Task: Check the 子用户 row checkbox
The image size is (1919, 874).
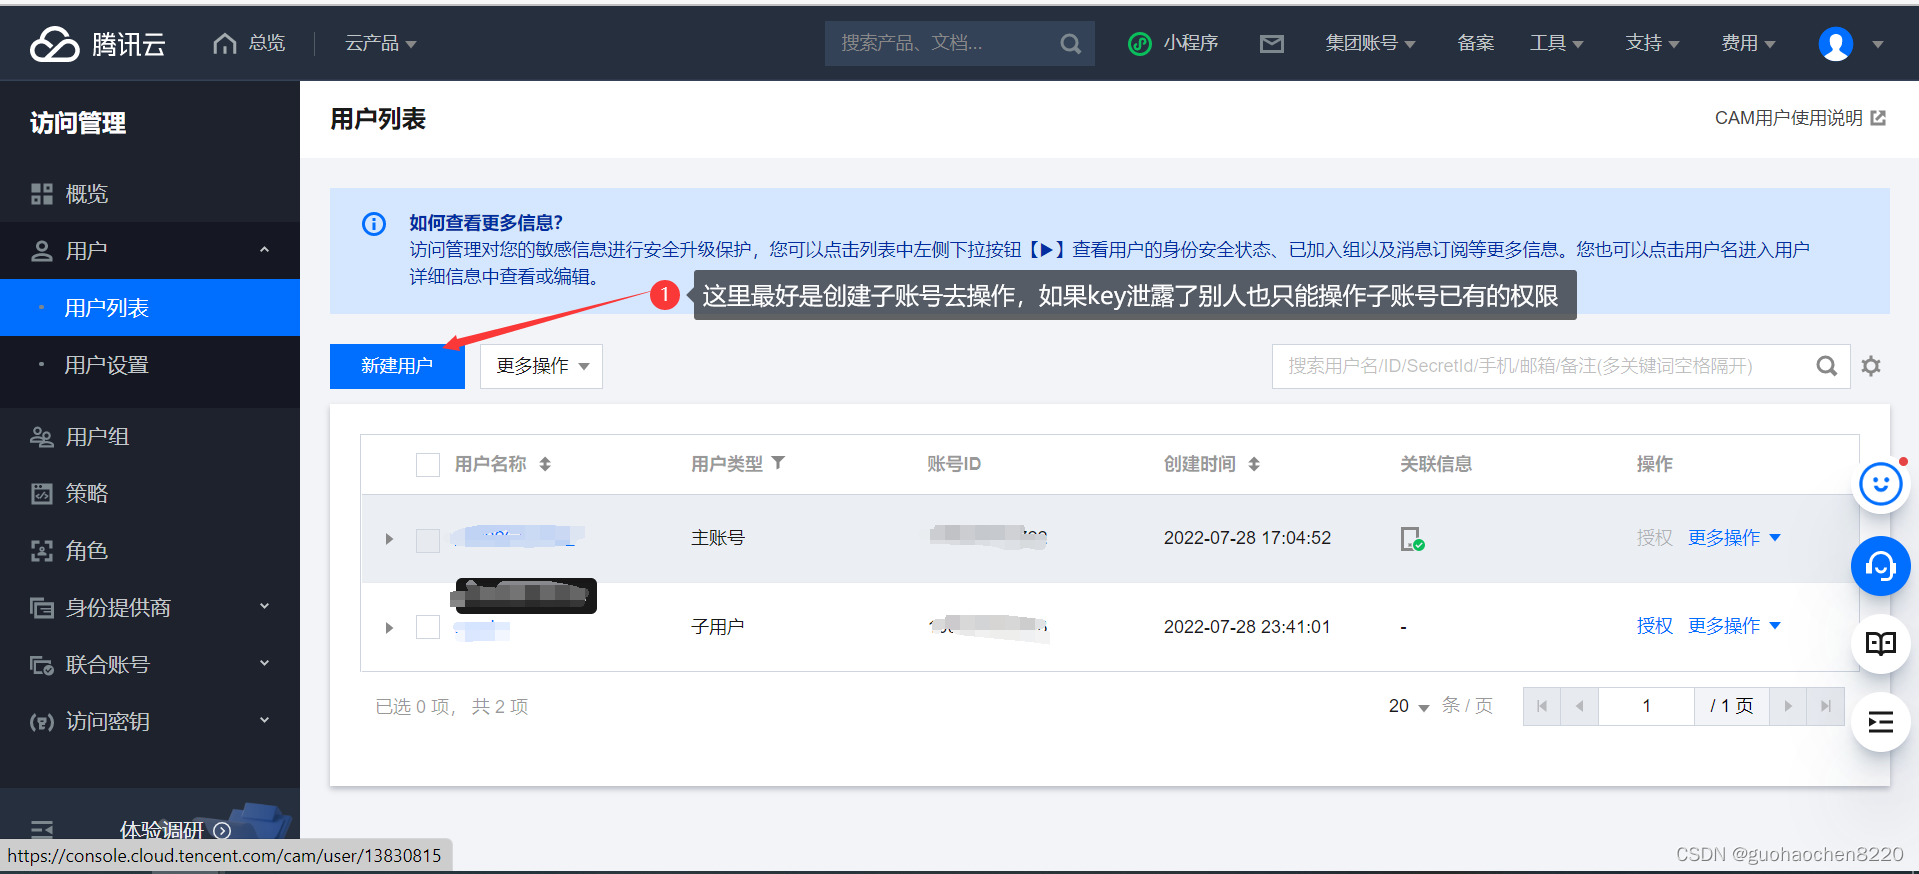Action: (428, 627)
